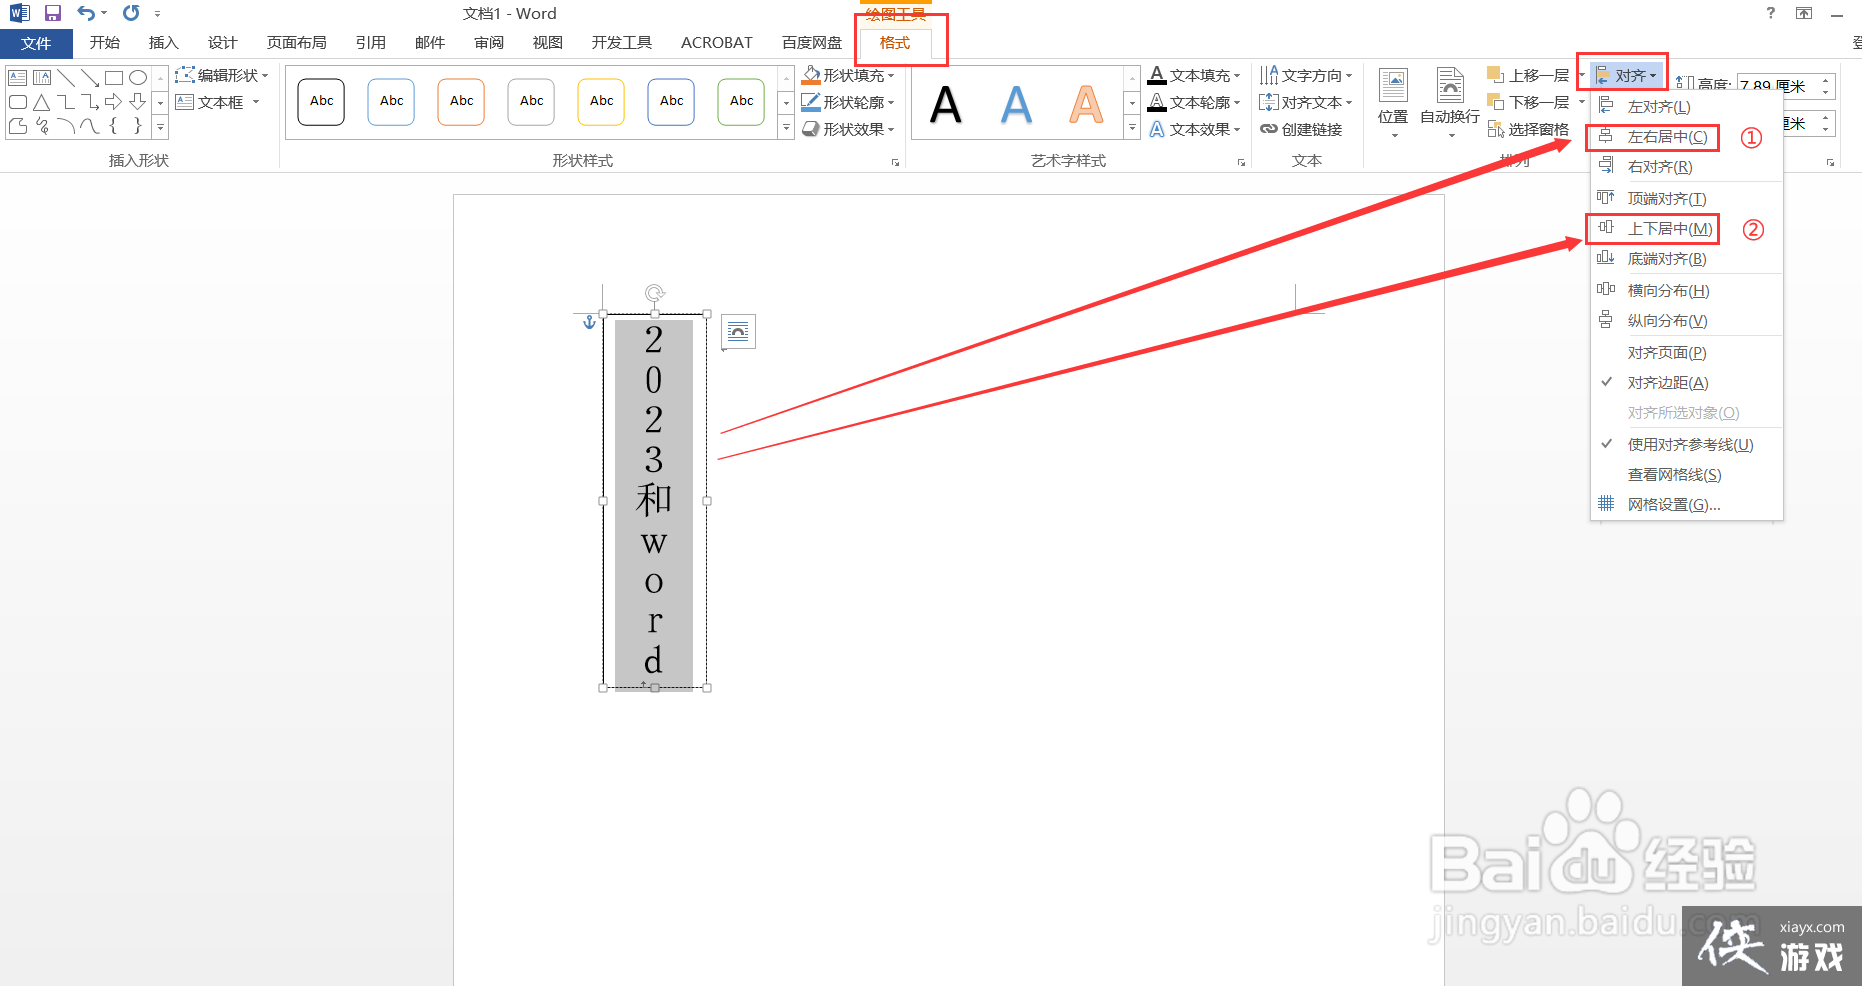Select the rounded rectangle shape

18,102
